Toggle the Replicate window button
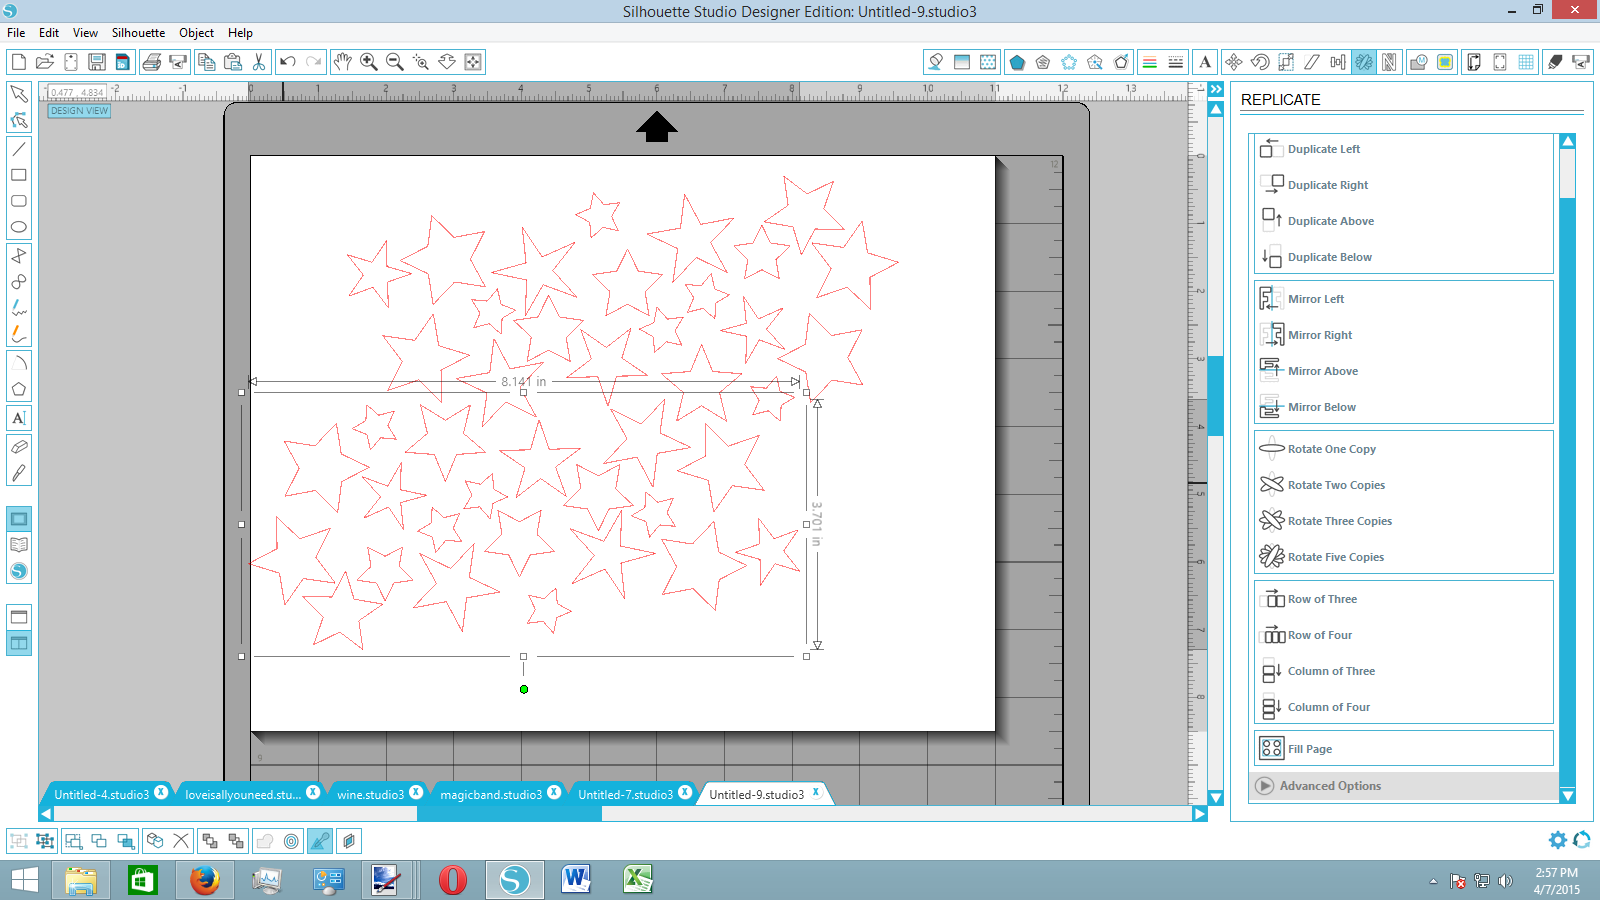This screenshot has height=900, width=1600. click(1364, 62)
